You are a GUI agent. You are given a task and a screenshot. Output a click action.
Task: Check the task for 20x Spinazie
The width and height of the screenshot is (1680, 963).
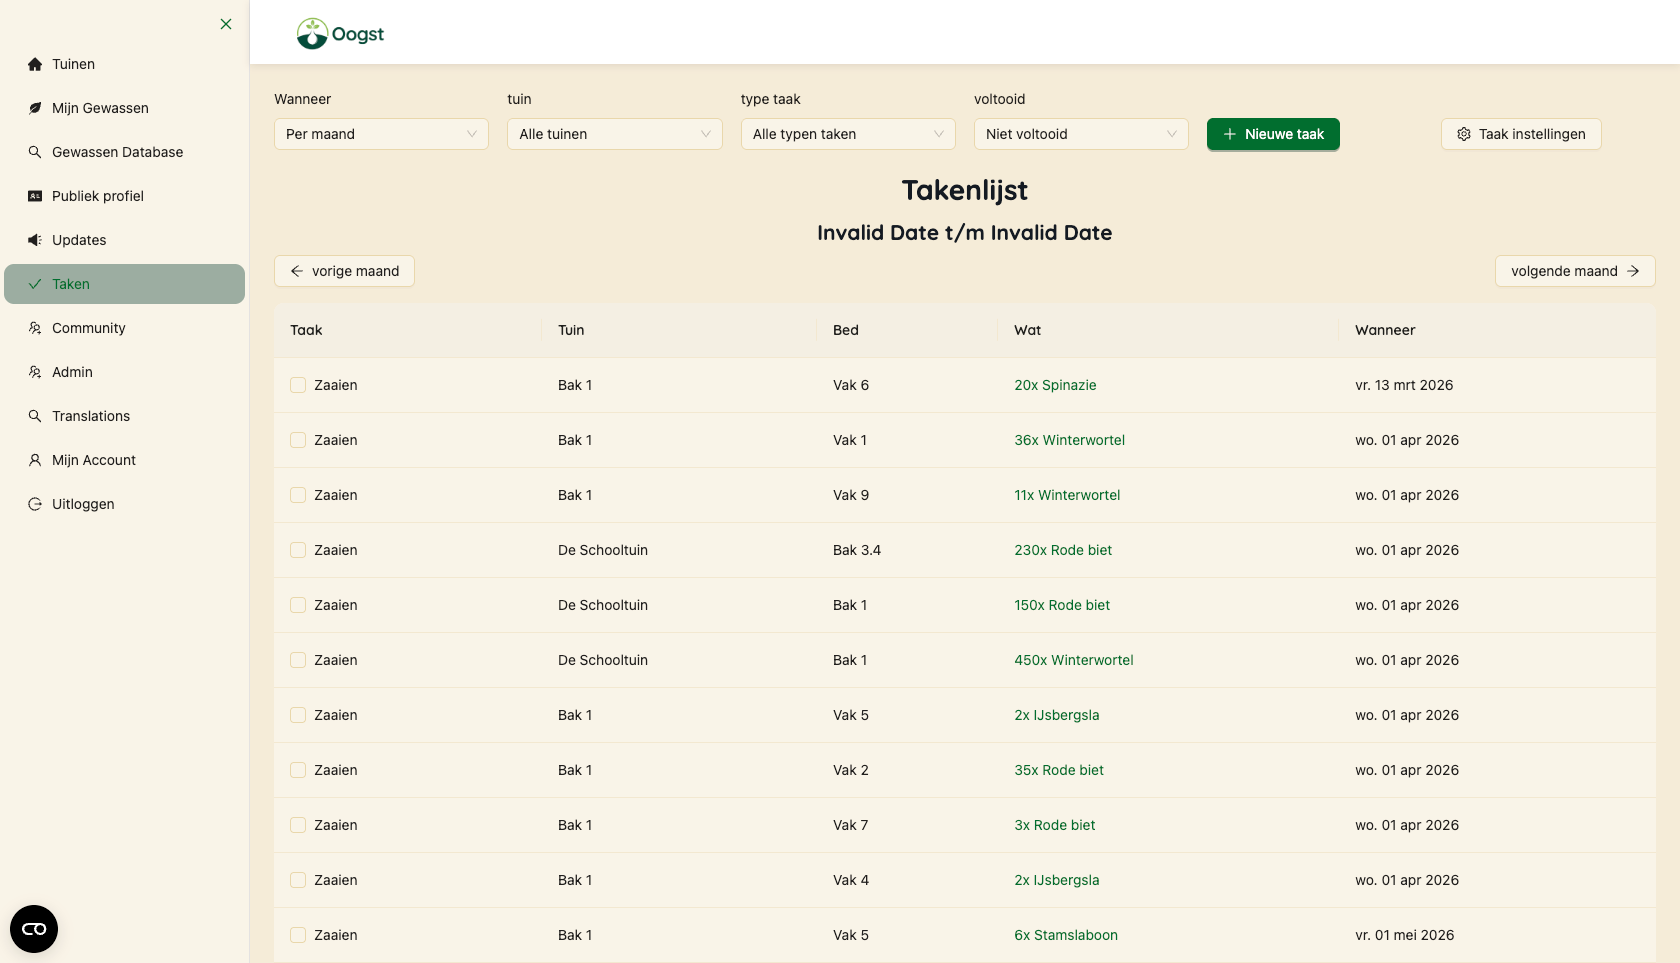[298, 385]
